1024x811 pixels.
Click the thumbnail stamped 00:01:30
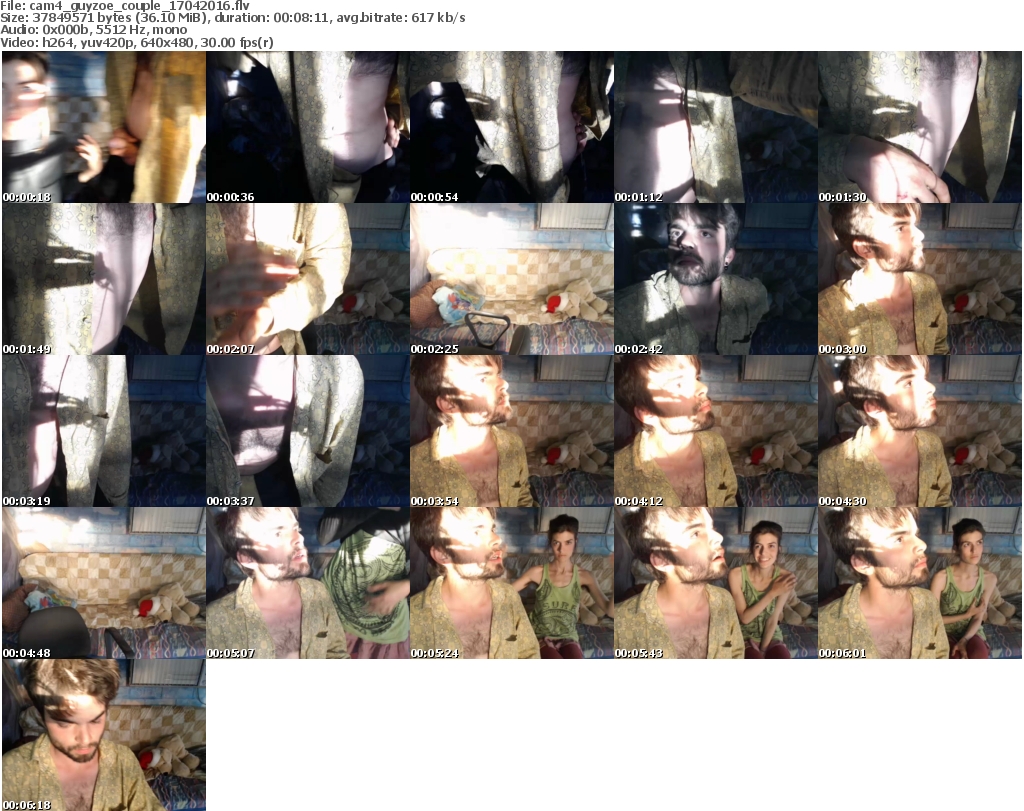coord(920,127)
